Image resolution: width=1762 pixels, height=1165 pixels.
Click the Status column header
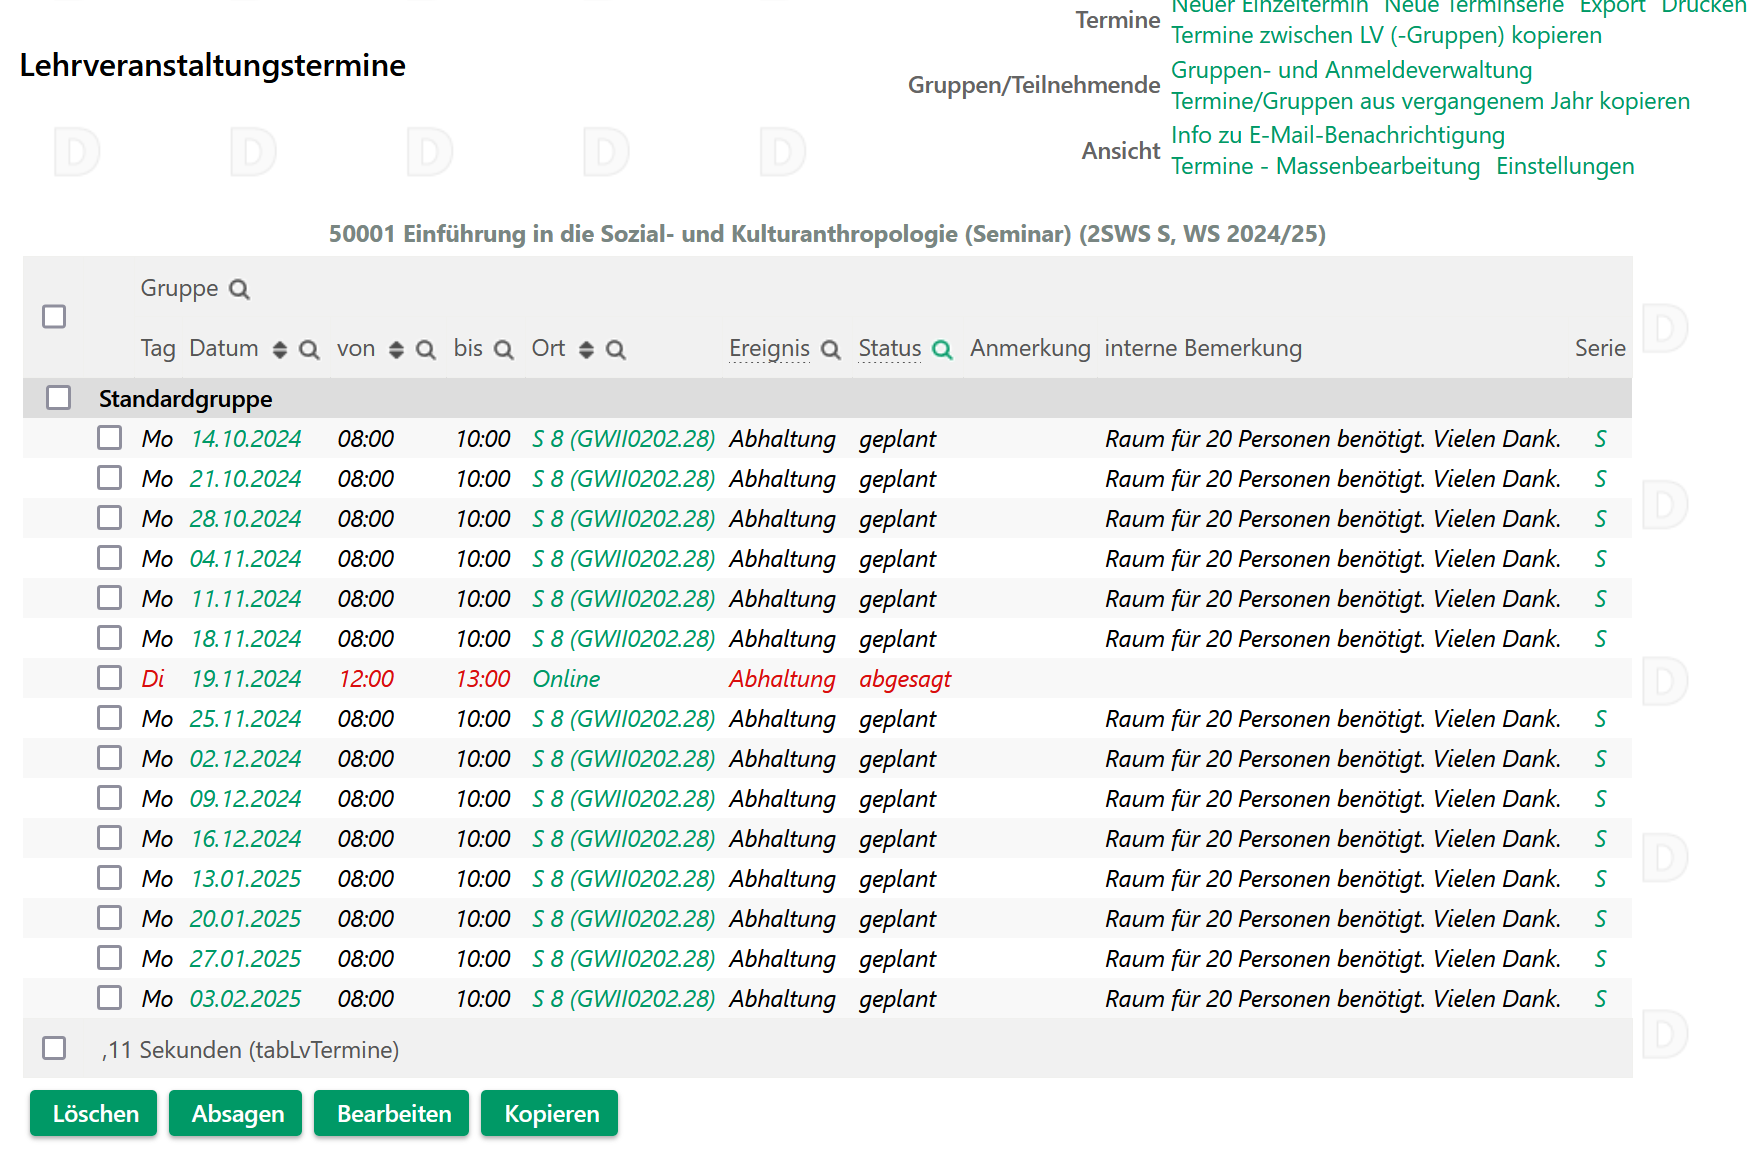pos(890,348)
